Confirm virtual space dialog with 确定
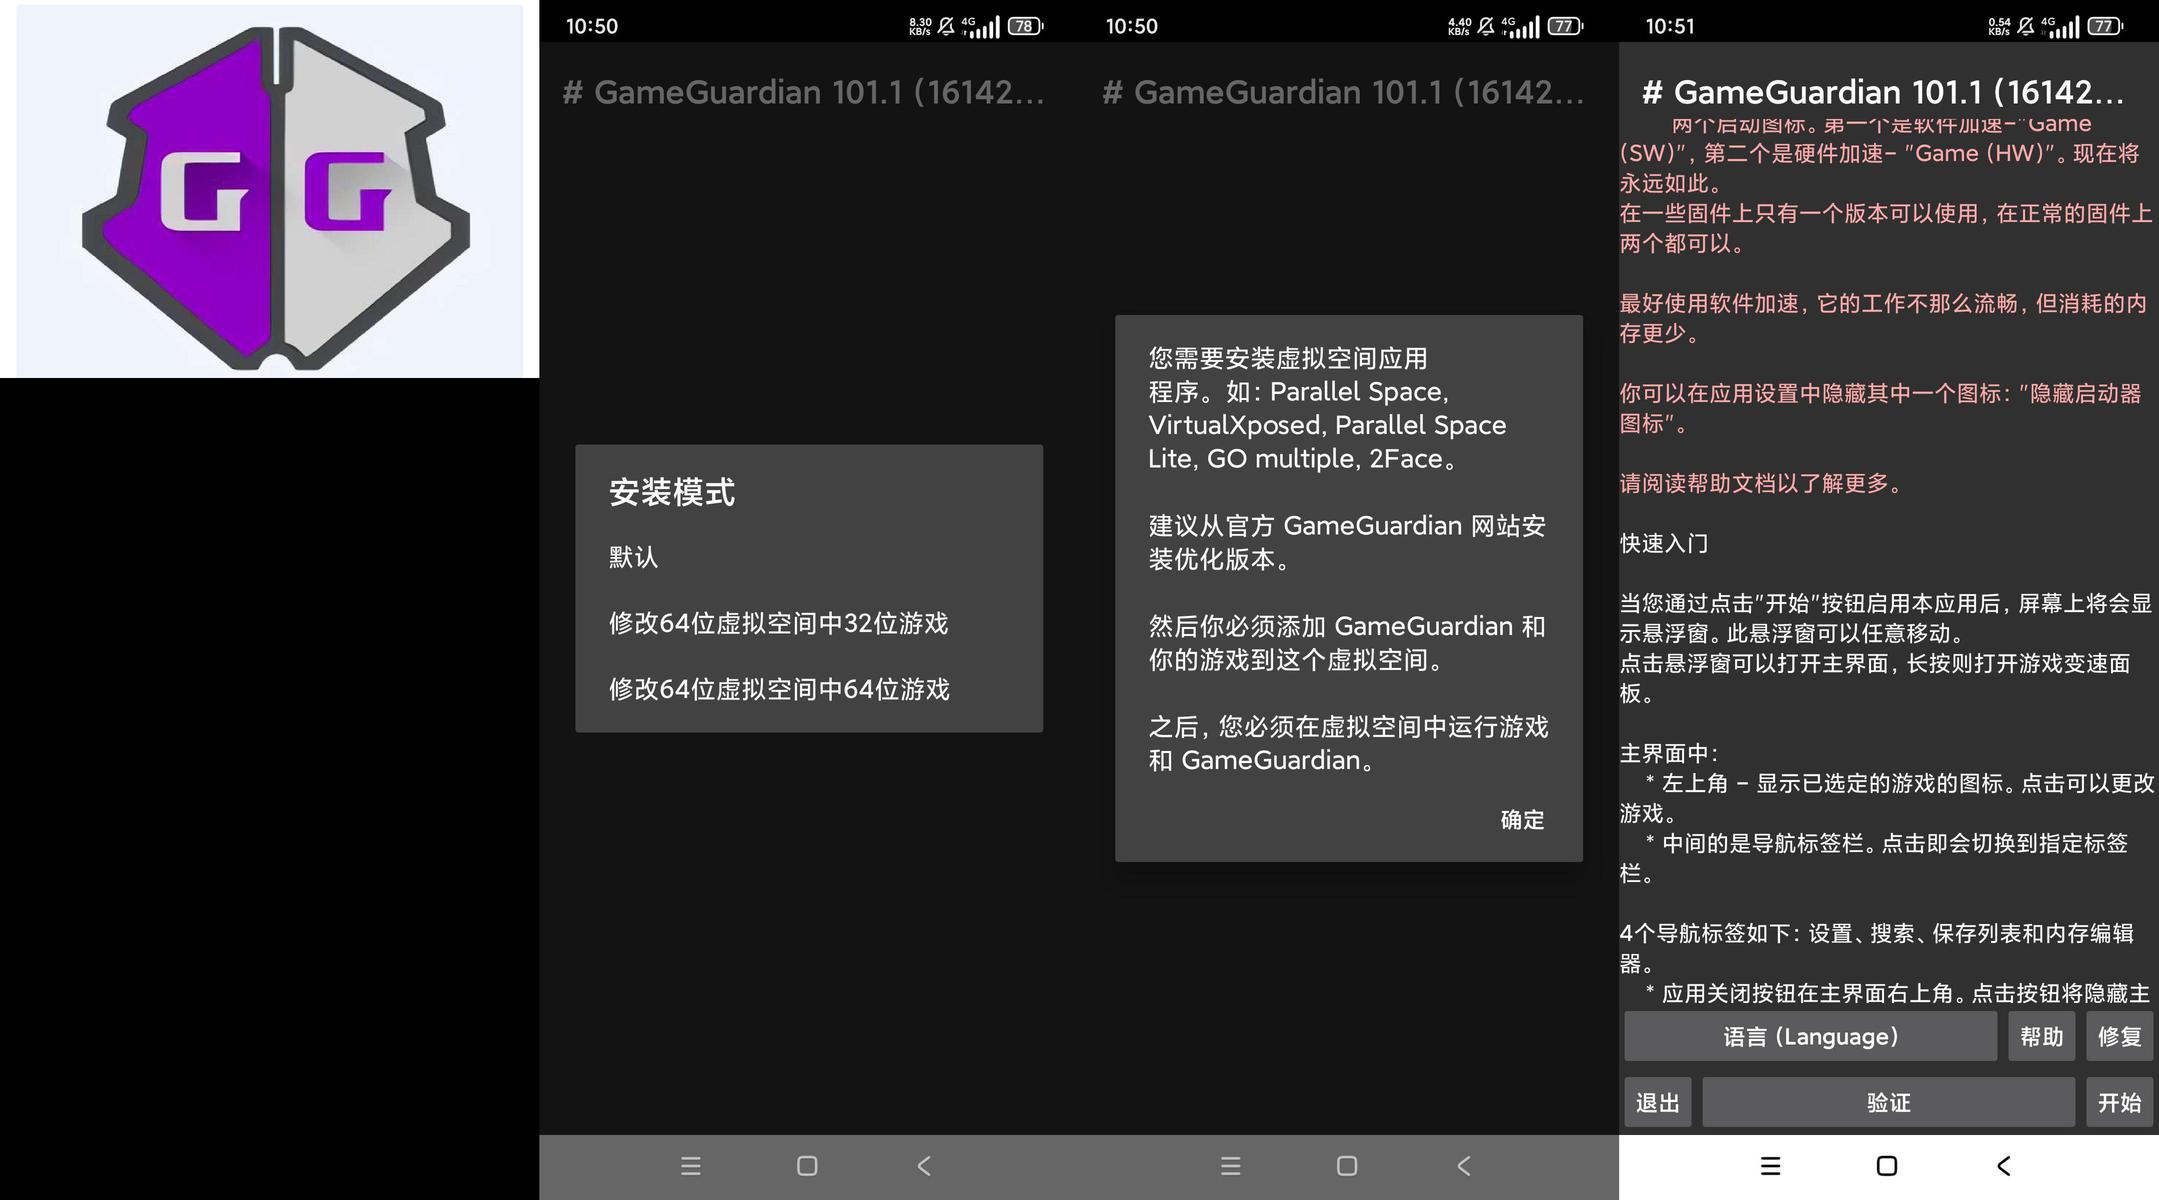 1522,820
